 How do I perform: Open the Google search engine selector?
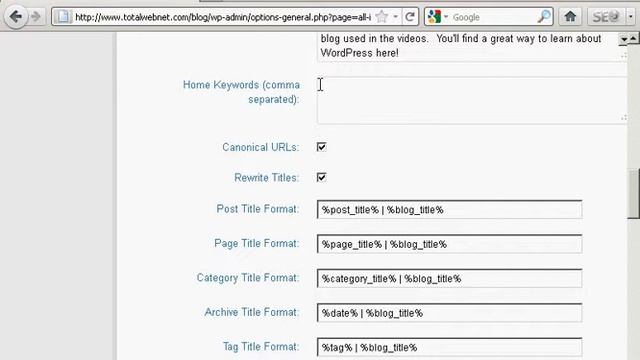(x=438, y=17)
